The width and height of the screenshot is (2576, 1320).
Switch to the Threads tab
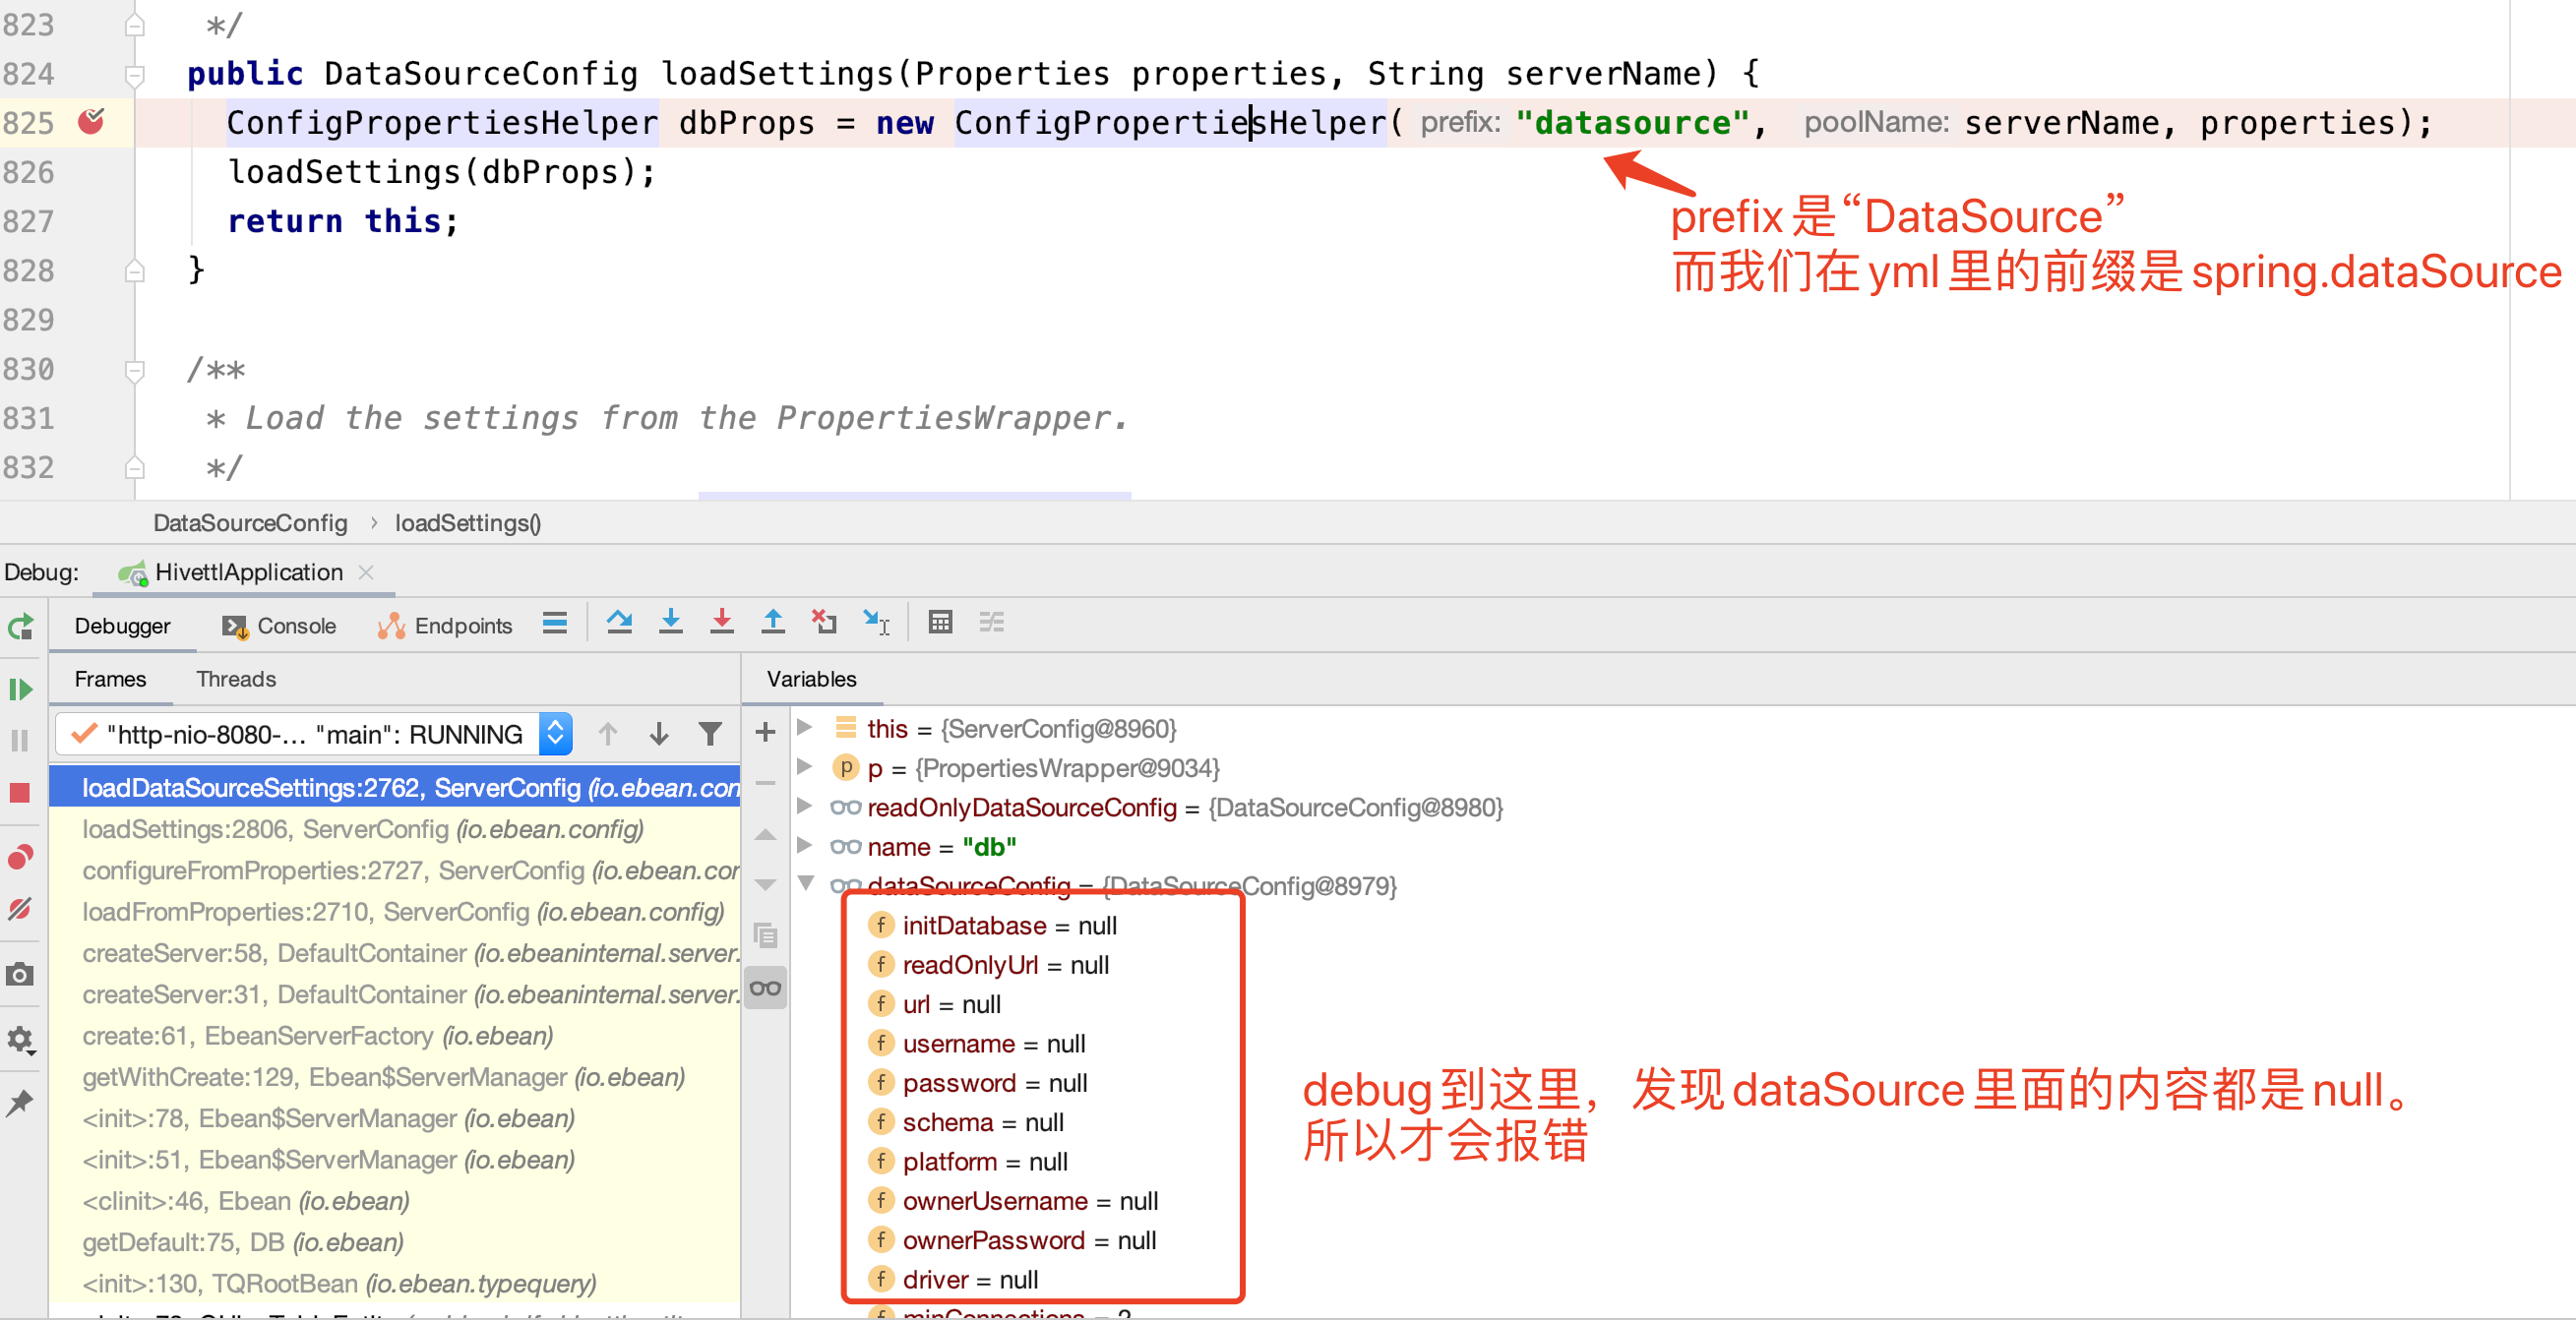[x=235, y=679]
